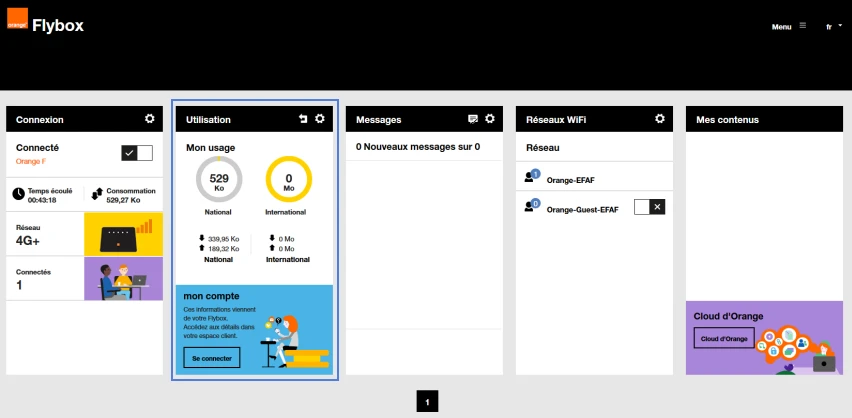Click the Consommation arrows icon
Screen dimensions: 852x418
(x=97, y=194)
